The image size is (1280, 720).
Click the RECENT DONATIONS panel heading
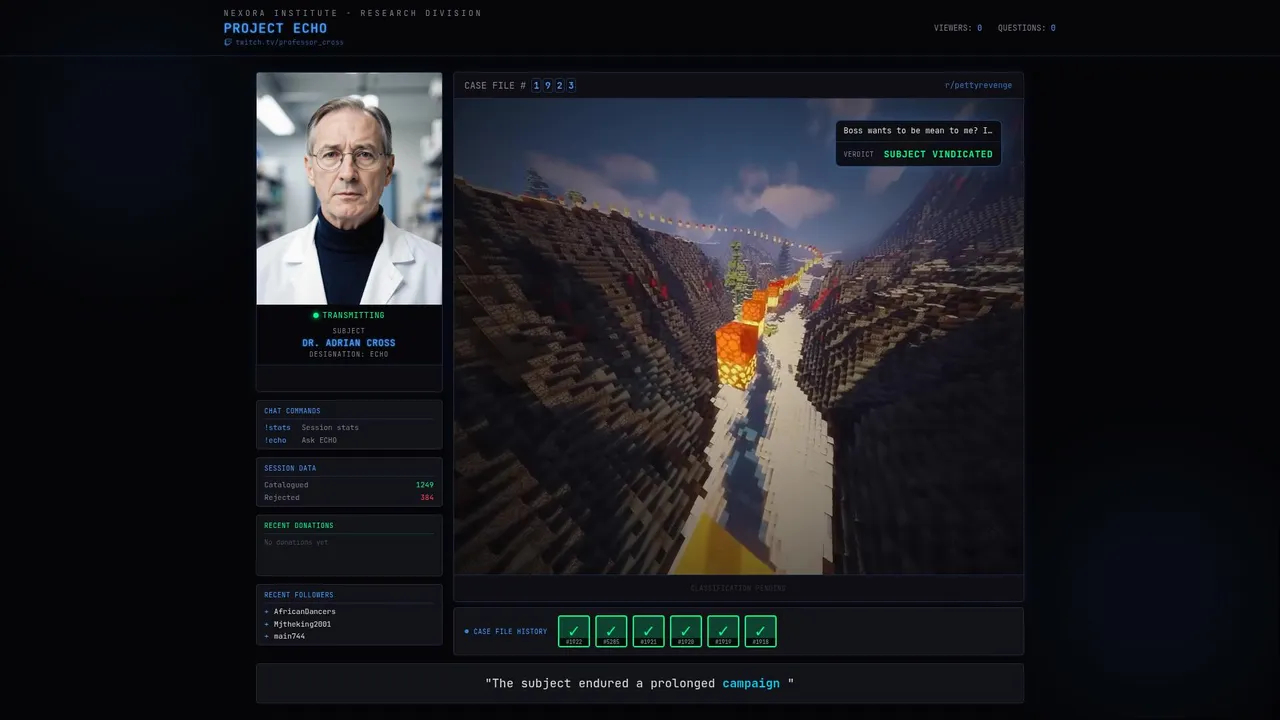[299, 525]
